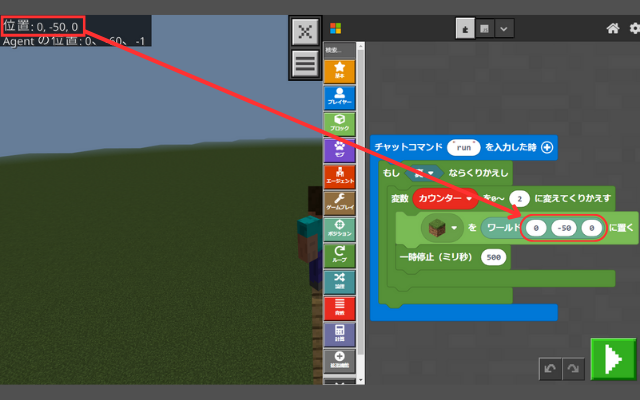Click the fullscreen crossed-arrows button
The image size is (640, 400).
[x=305, y=31]
